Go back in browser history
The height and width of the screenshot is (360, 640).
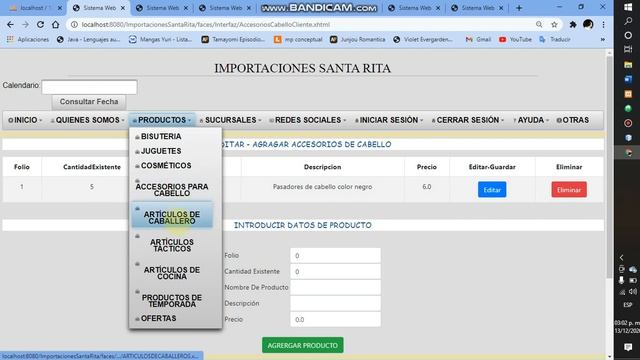pos(10,24)
